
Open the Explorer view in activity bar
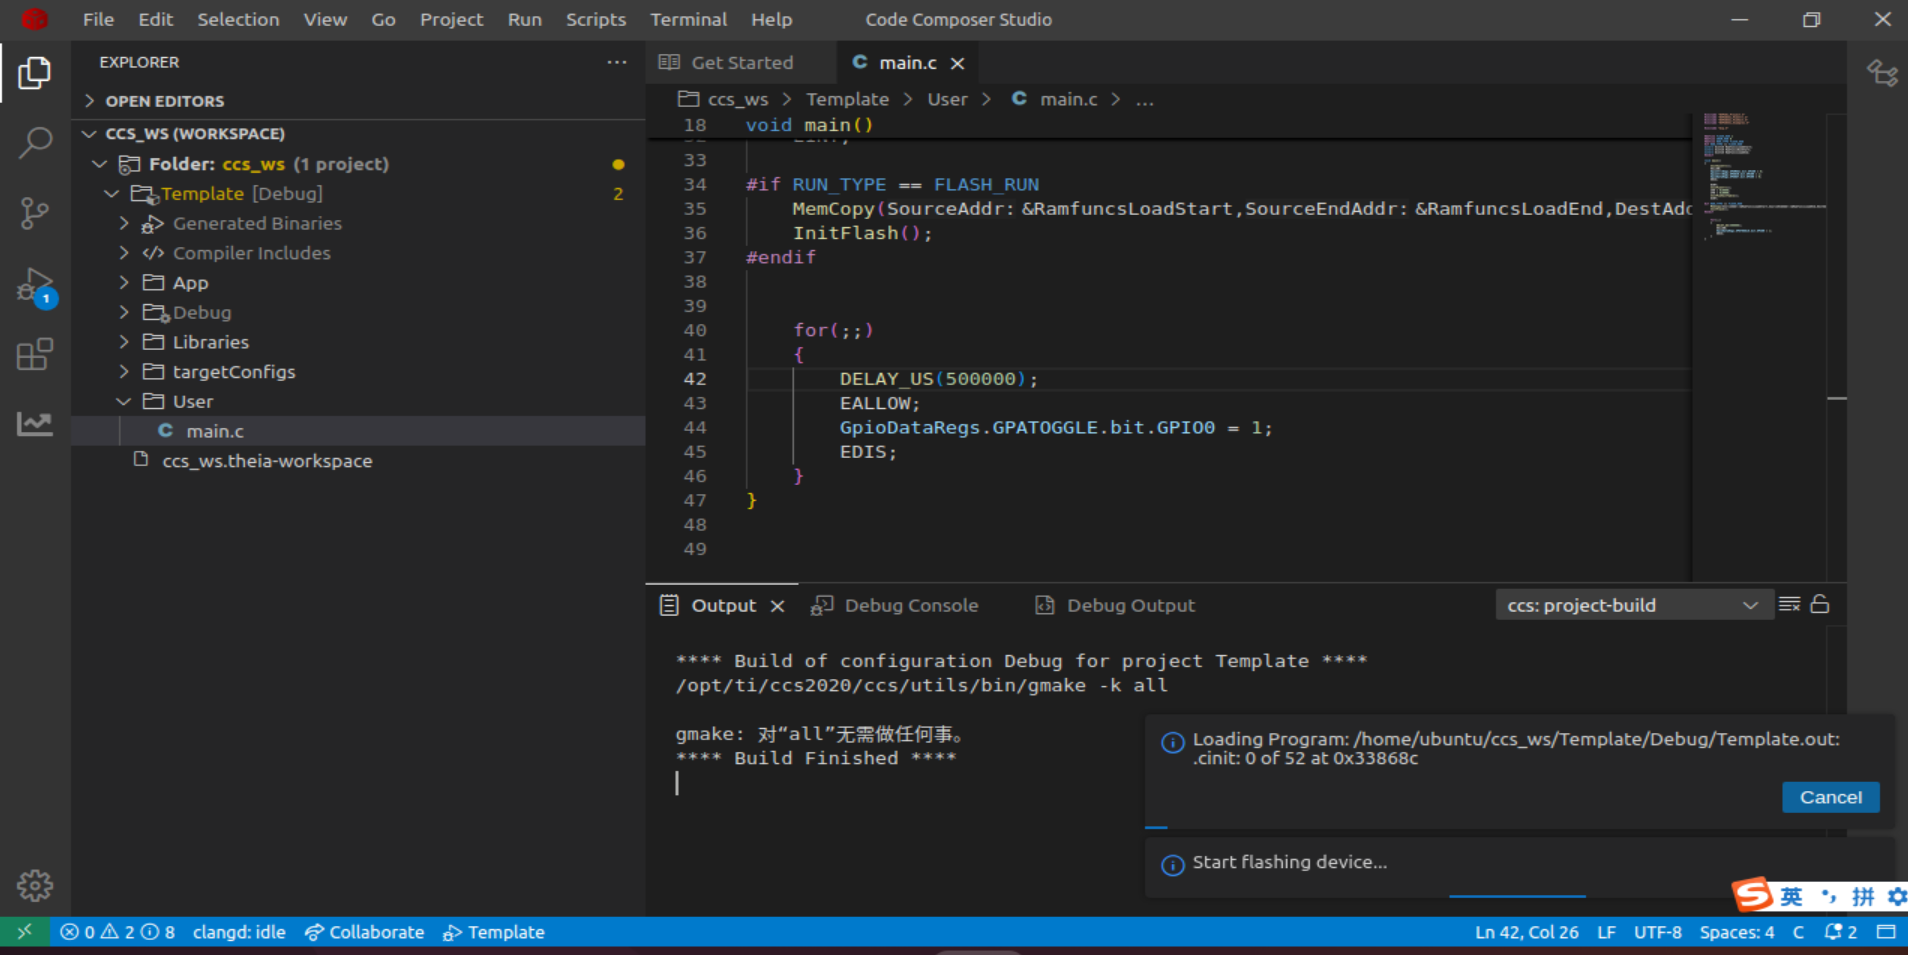(35, 73)
